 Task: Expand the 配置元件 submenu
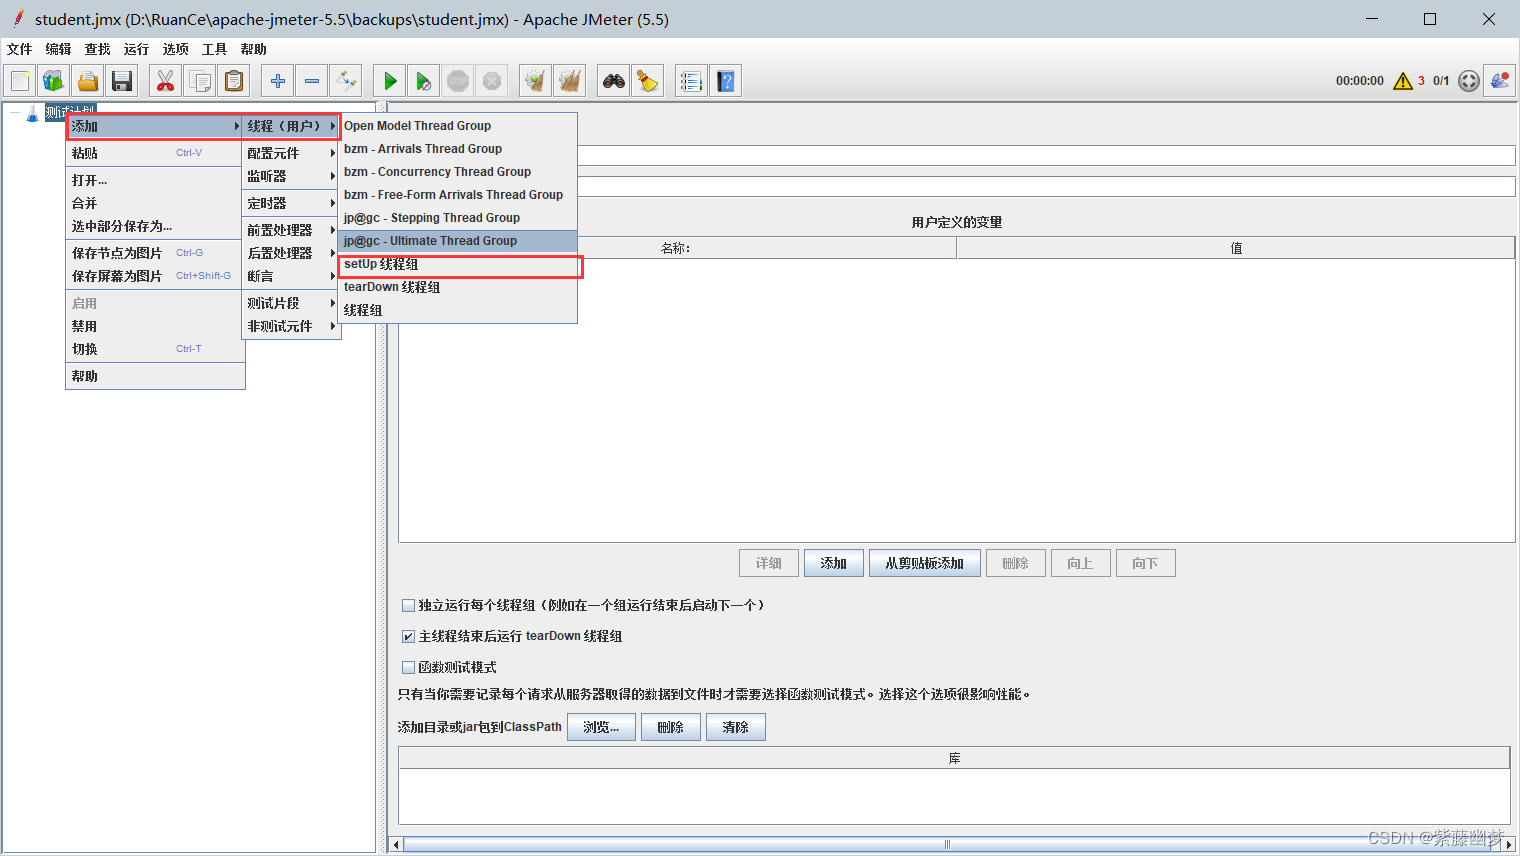point(291,153)
